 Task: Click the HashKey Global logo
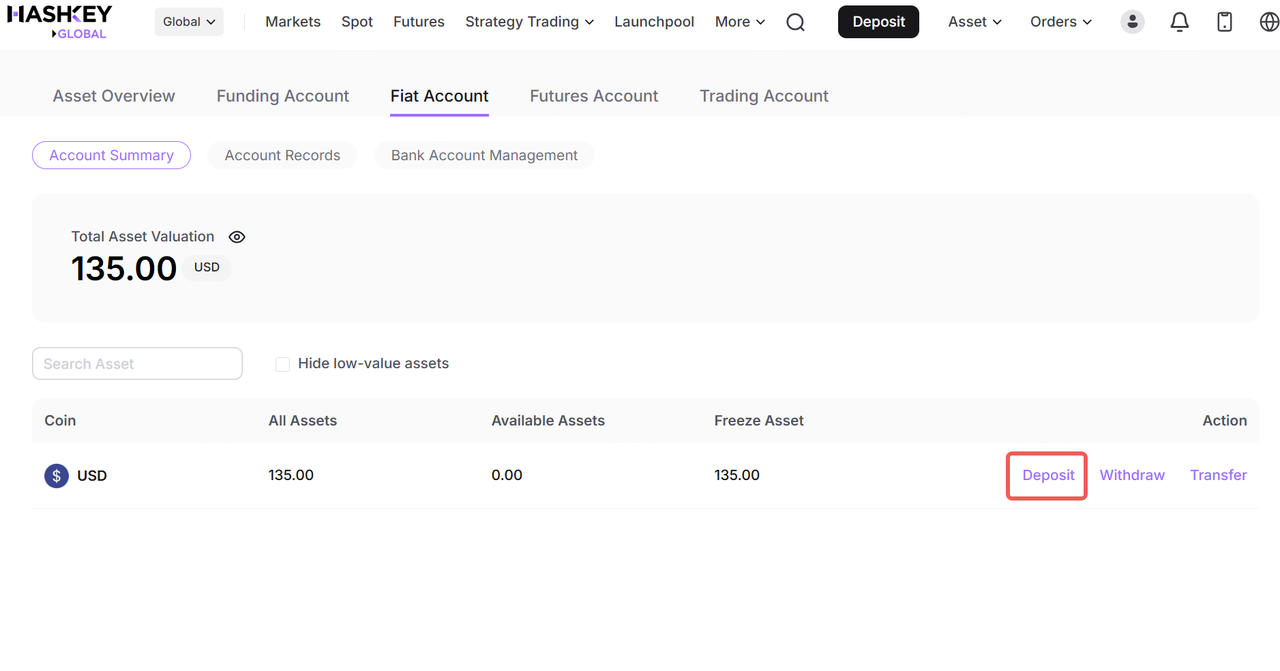pyautogui.click(x=60, y=21)
